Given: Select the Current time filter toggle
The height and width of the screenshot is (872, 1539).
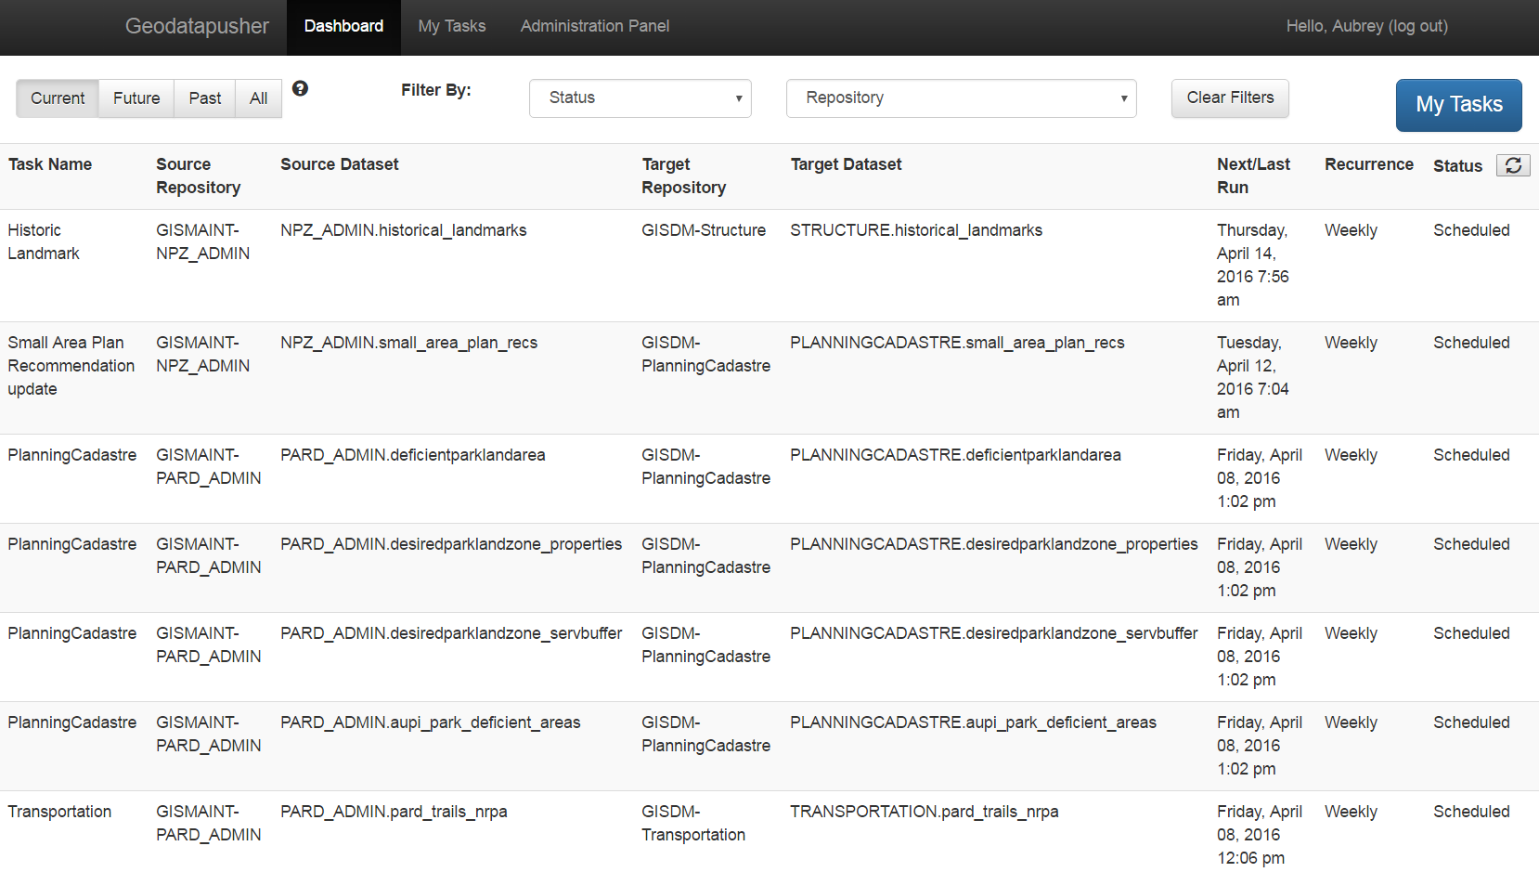Looking at the screenshot, I should 57,99.
